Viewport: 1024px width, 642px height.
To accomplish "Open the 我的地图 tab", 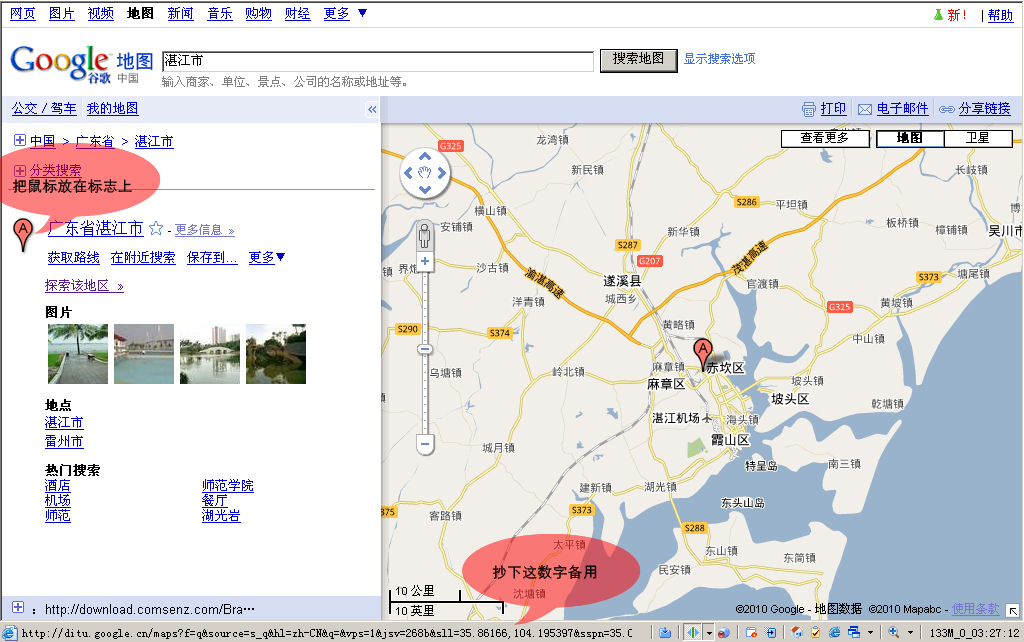I will (112, 108).
